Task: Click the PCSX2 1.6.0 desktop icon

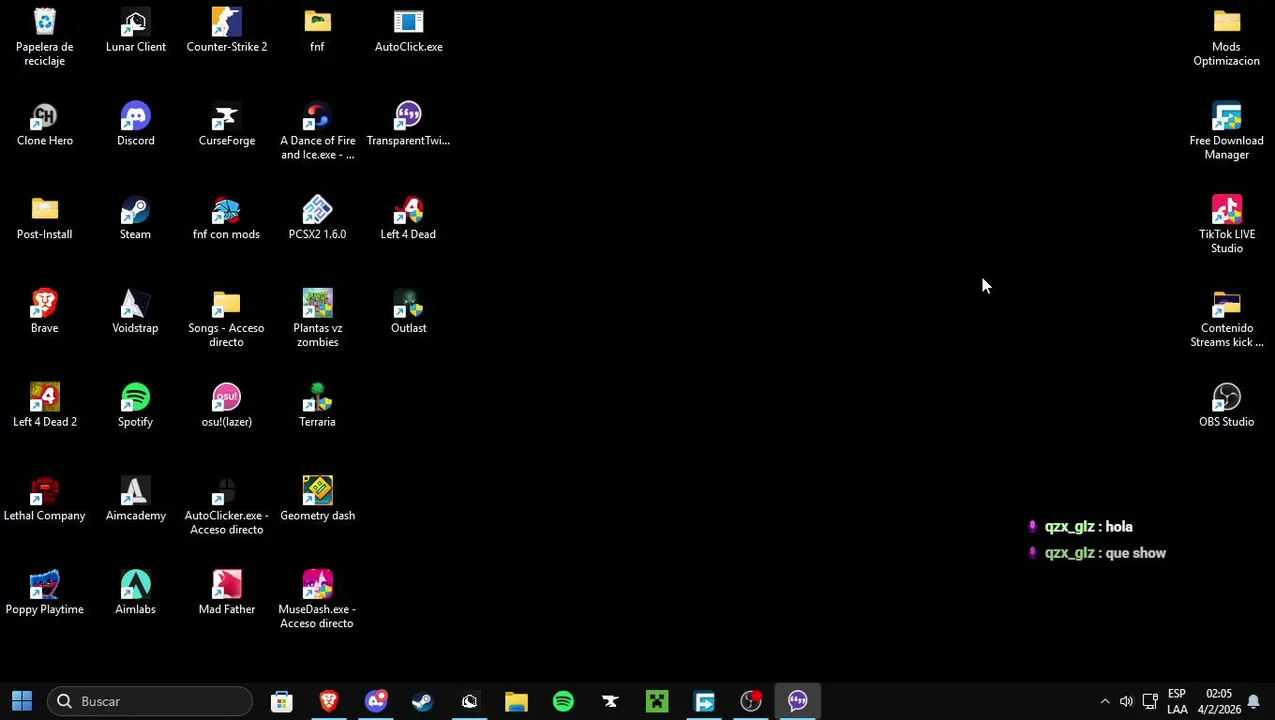Action: click(317, 218)
